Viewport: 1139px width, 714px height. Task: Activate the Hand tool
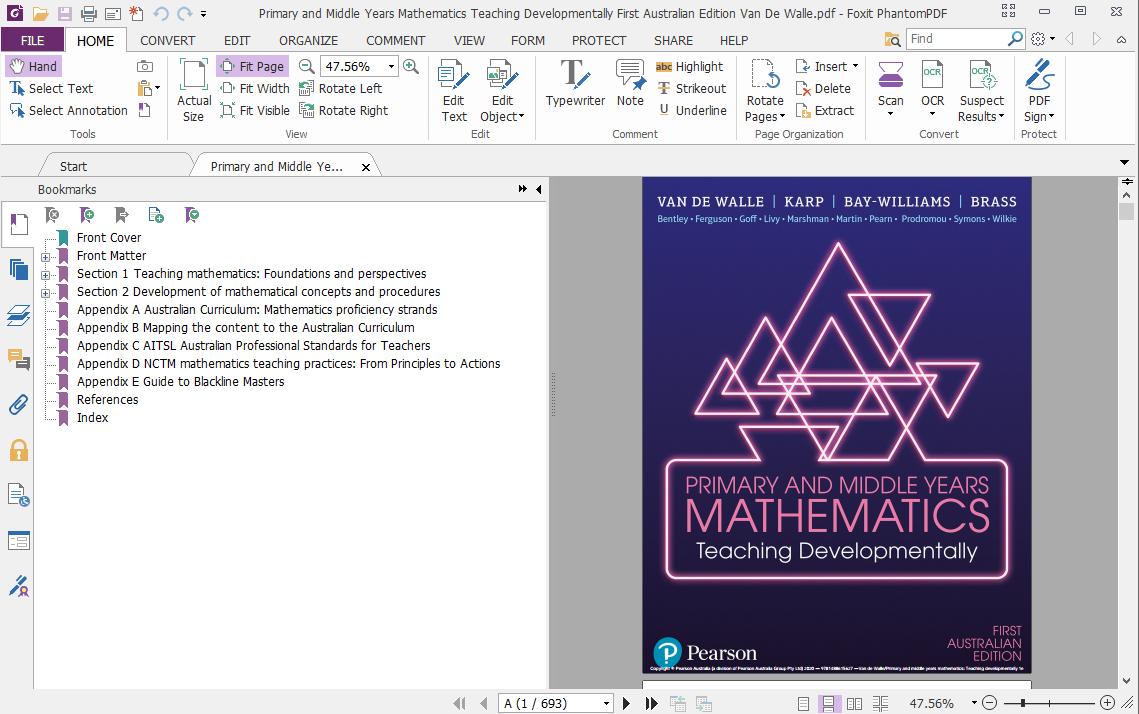(x=33, y=66)
